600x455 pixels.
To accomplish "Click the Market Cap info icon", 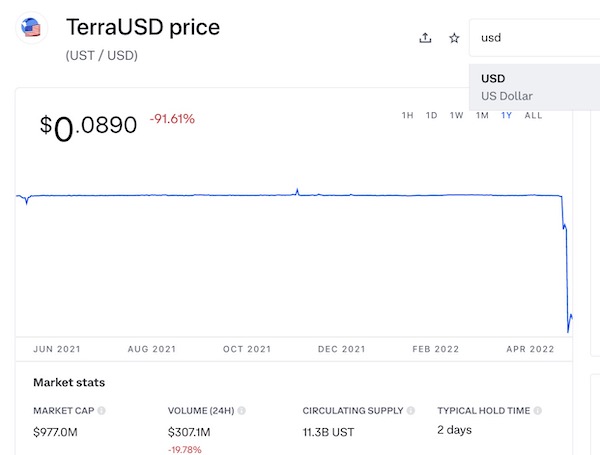I will coord(103,411).
